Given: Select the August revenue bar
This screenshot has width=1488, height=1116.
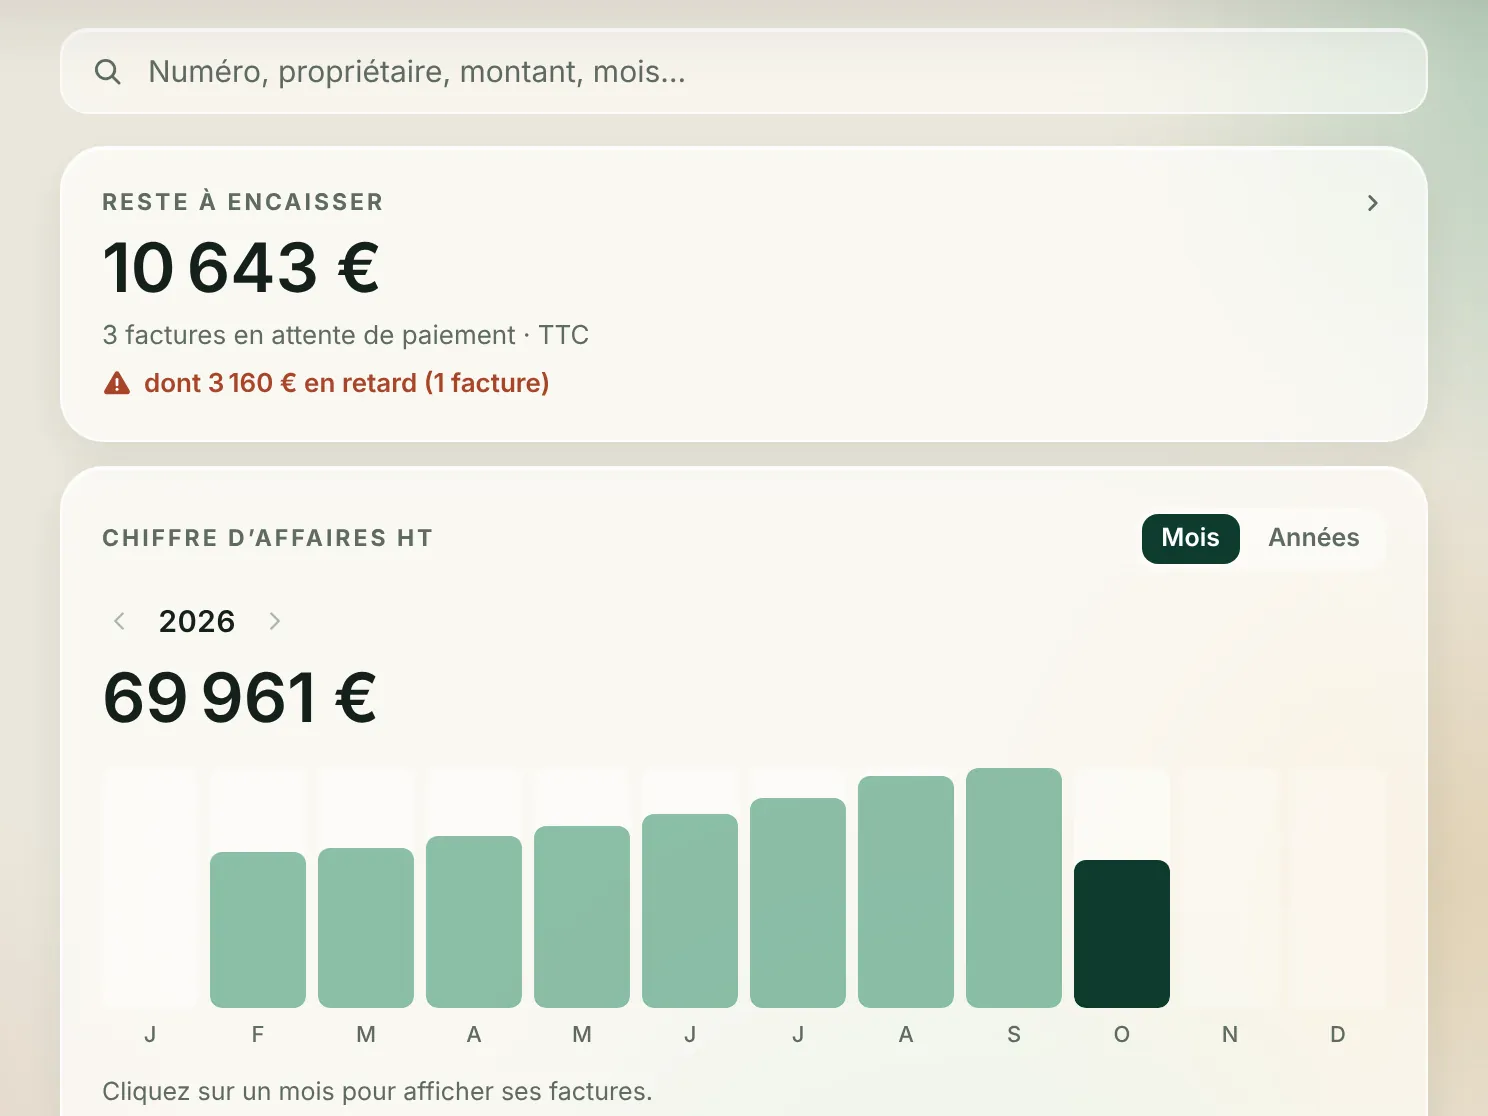Looking at the screenshot, I should pos(906,892).
